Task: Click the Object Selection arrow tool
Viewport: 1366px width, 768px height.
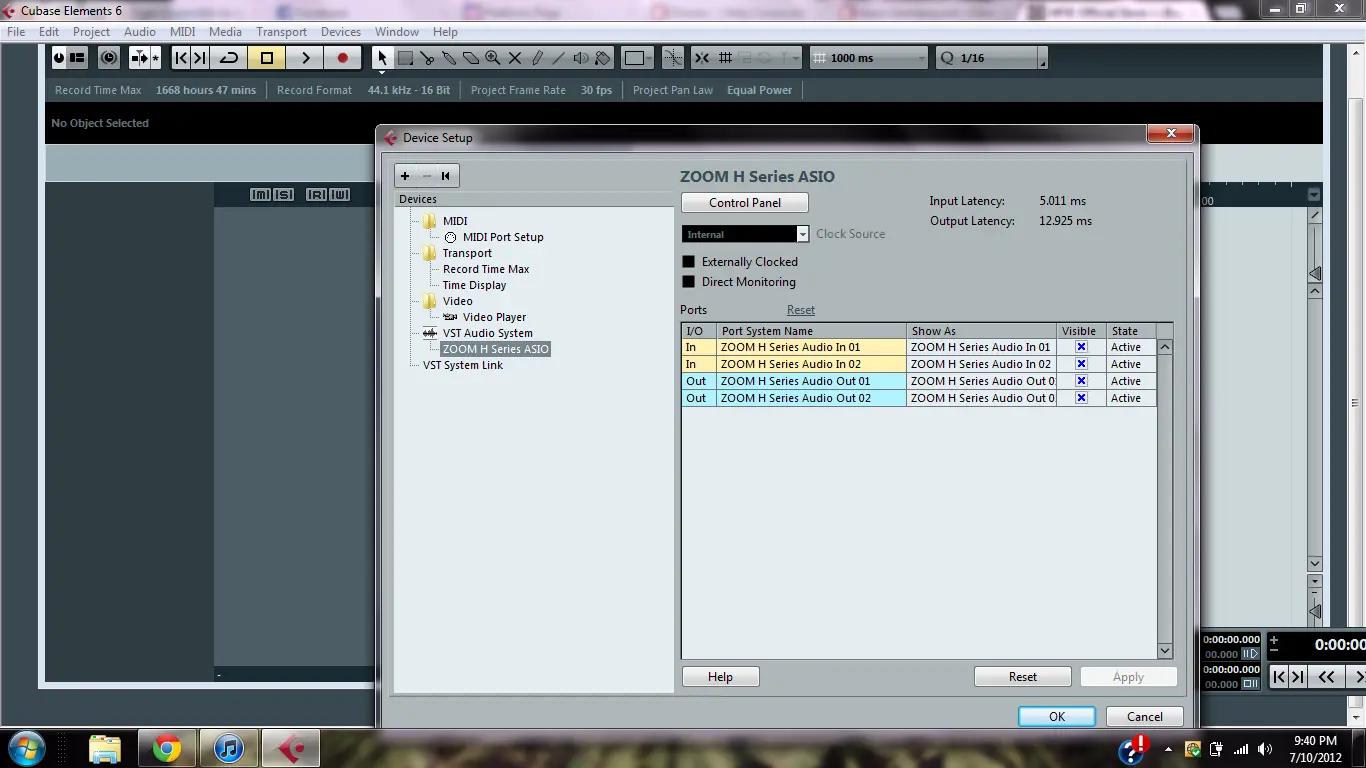Action: (382, 58)
